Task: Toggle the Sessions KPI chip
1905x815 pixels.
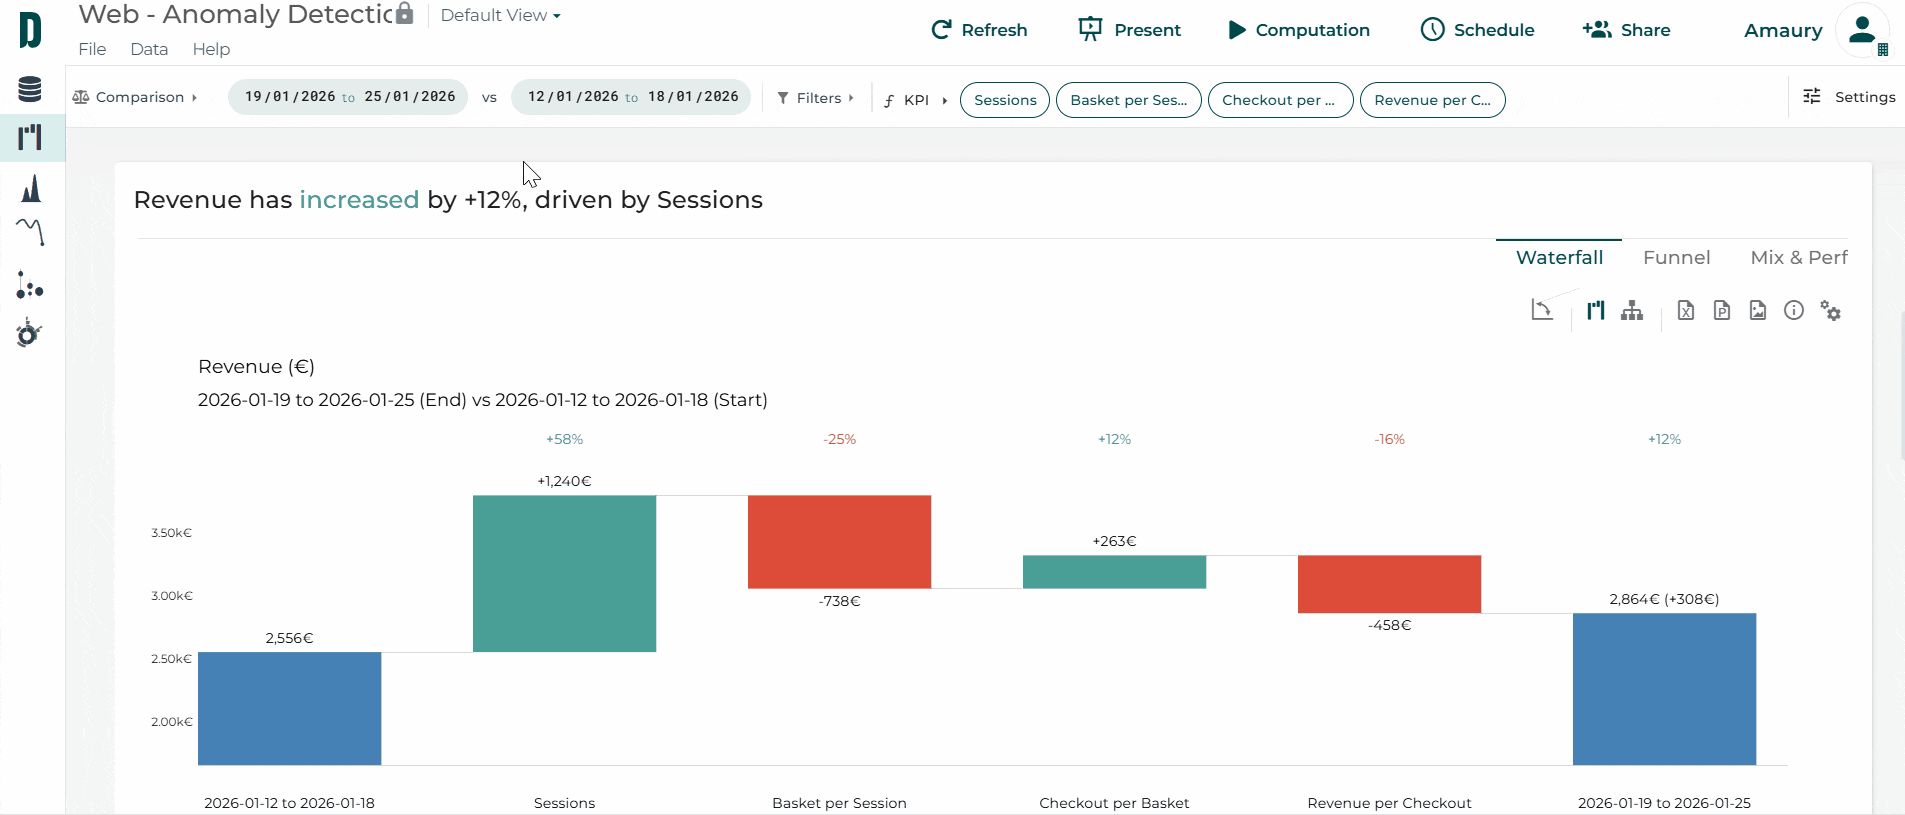Action: 1005,100
